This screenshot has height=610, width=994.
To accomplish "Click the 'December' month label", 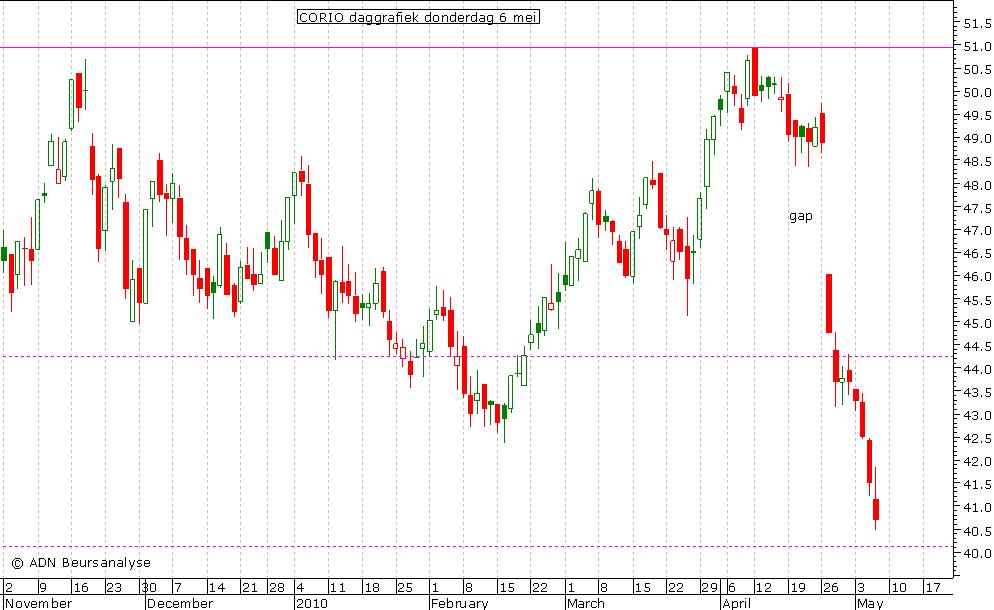I will pyautogui.click(x=180, y=603).
